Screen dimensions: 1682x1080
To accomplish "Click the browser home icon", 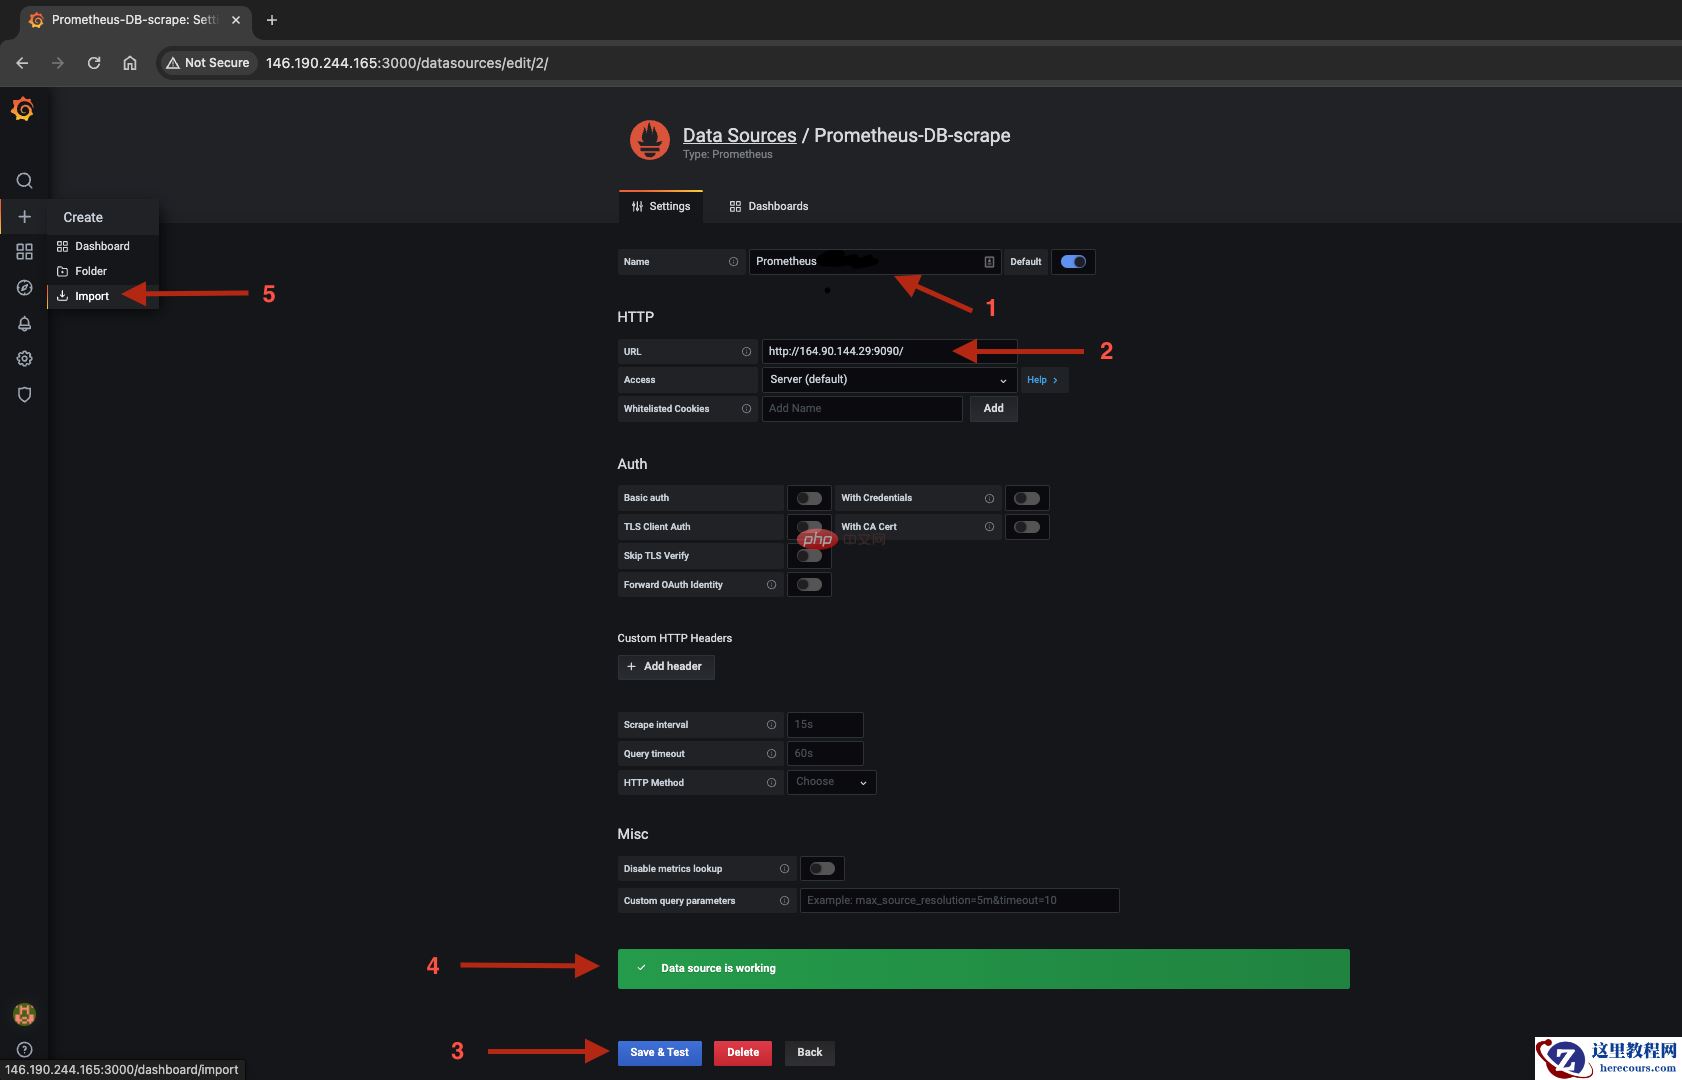I will (130, 63).
